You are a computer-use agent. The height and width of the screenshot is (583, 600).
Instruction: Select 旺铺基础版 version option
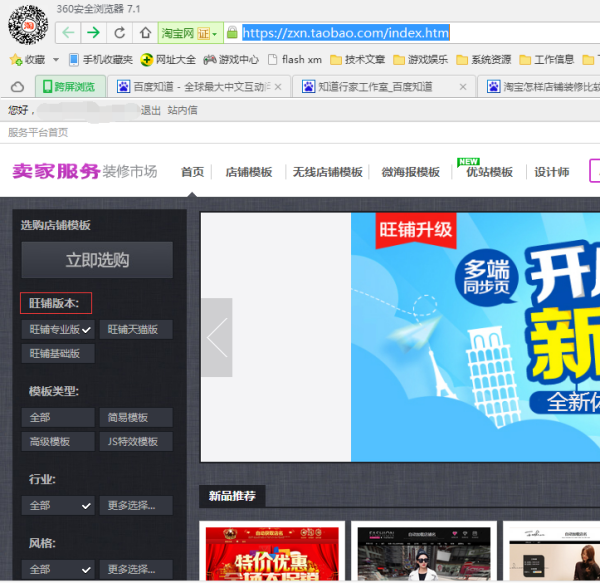pyautogui.click(x=58, y=353)
